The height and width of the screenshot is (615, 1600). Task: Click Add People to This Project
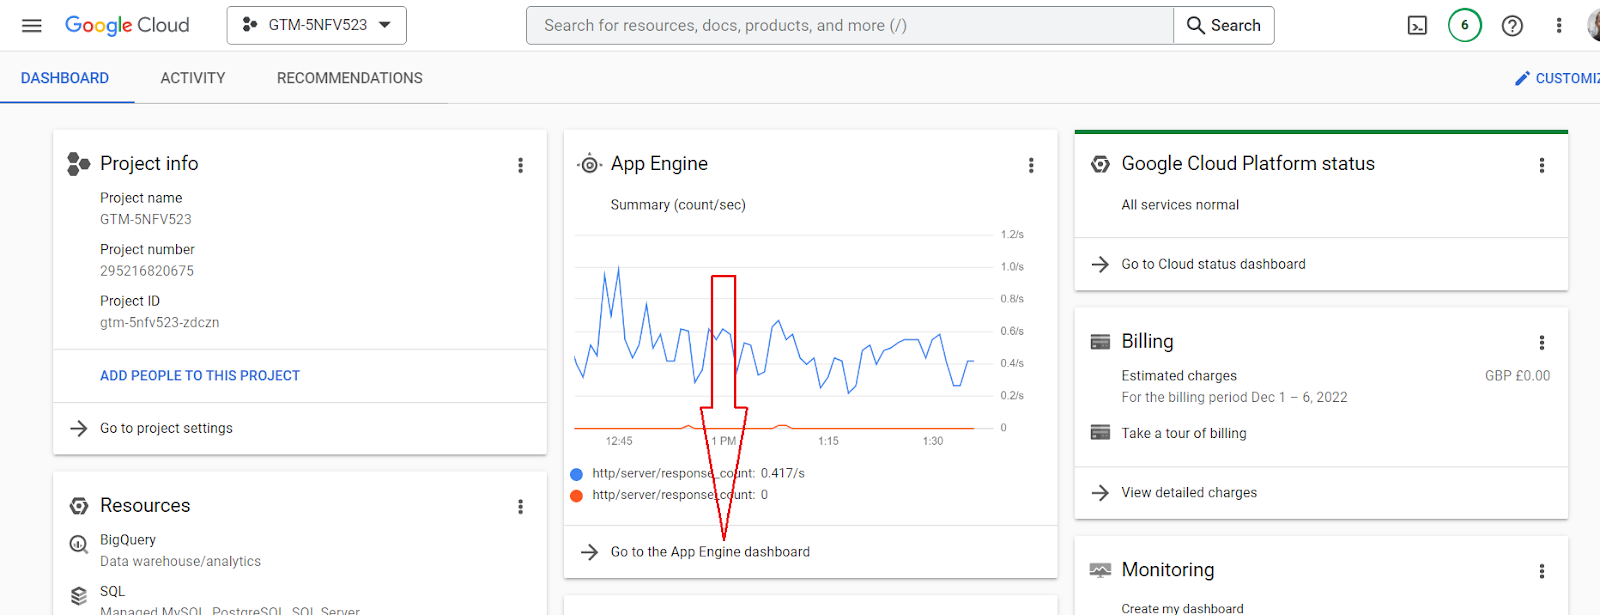click(200, 376)
